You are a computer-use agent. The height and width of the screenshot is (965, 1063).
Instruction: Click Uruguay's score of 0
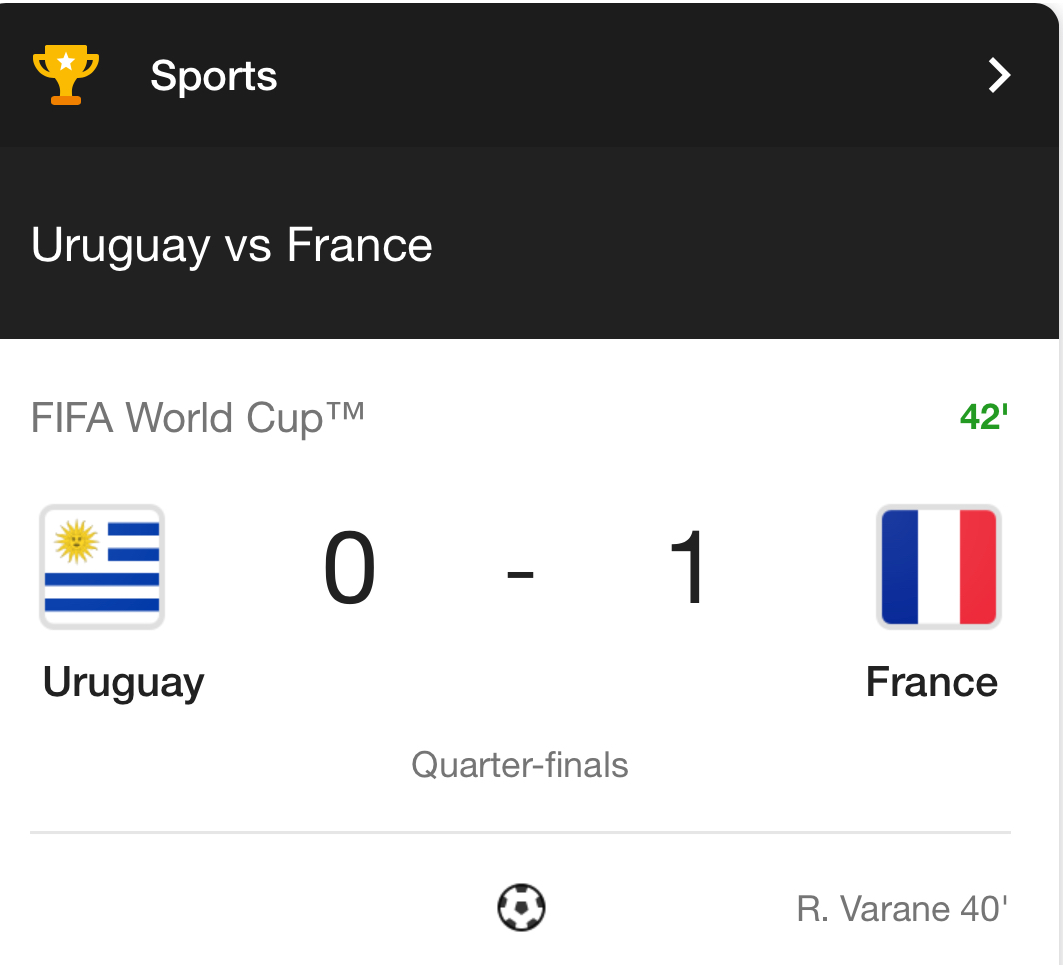(x=350, y=569)
